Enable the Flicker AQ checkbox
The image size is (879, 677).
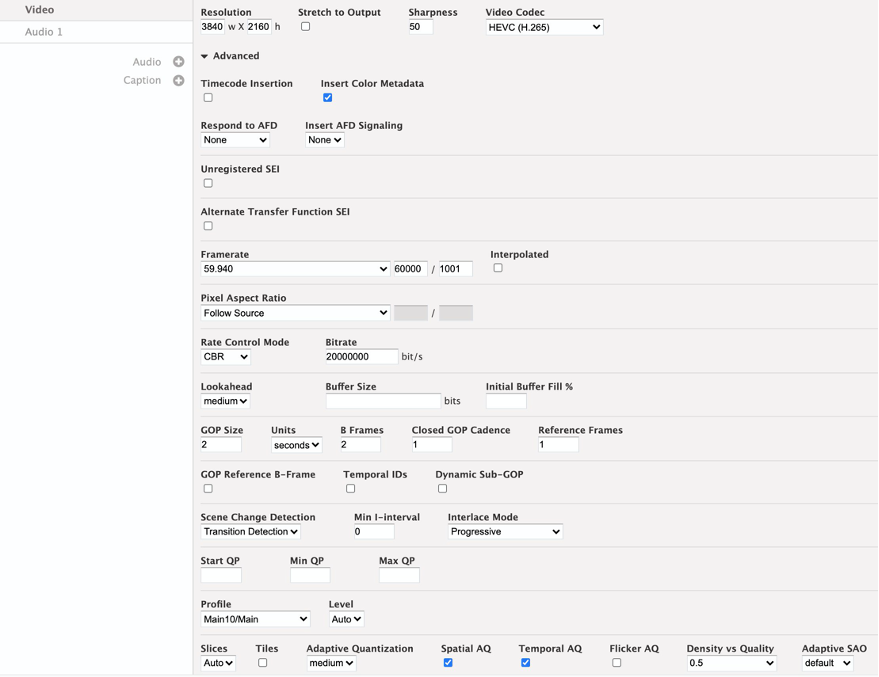click(617, 662)
